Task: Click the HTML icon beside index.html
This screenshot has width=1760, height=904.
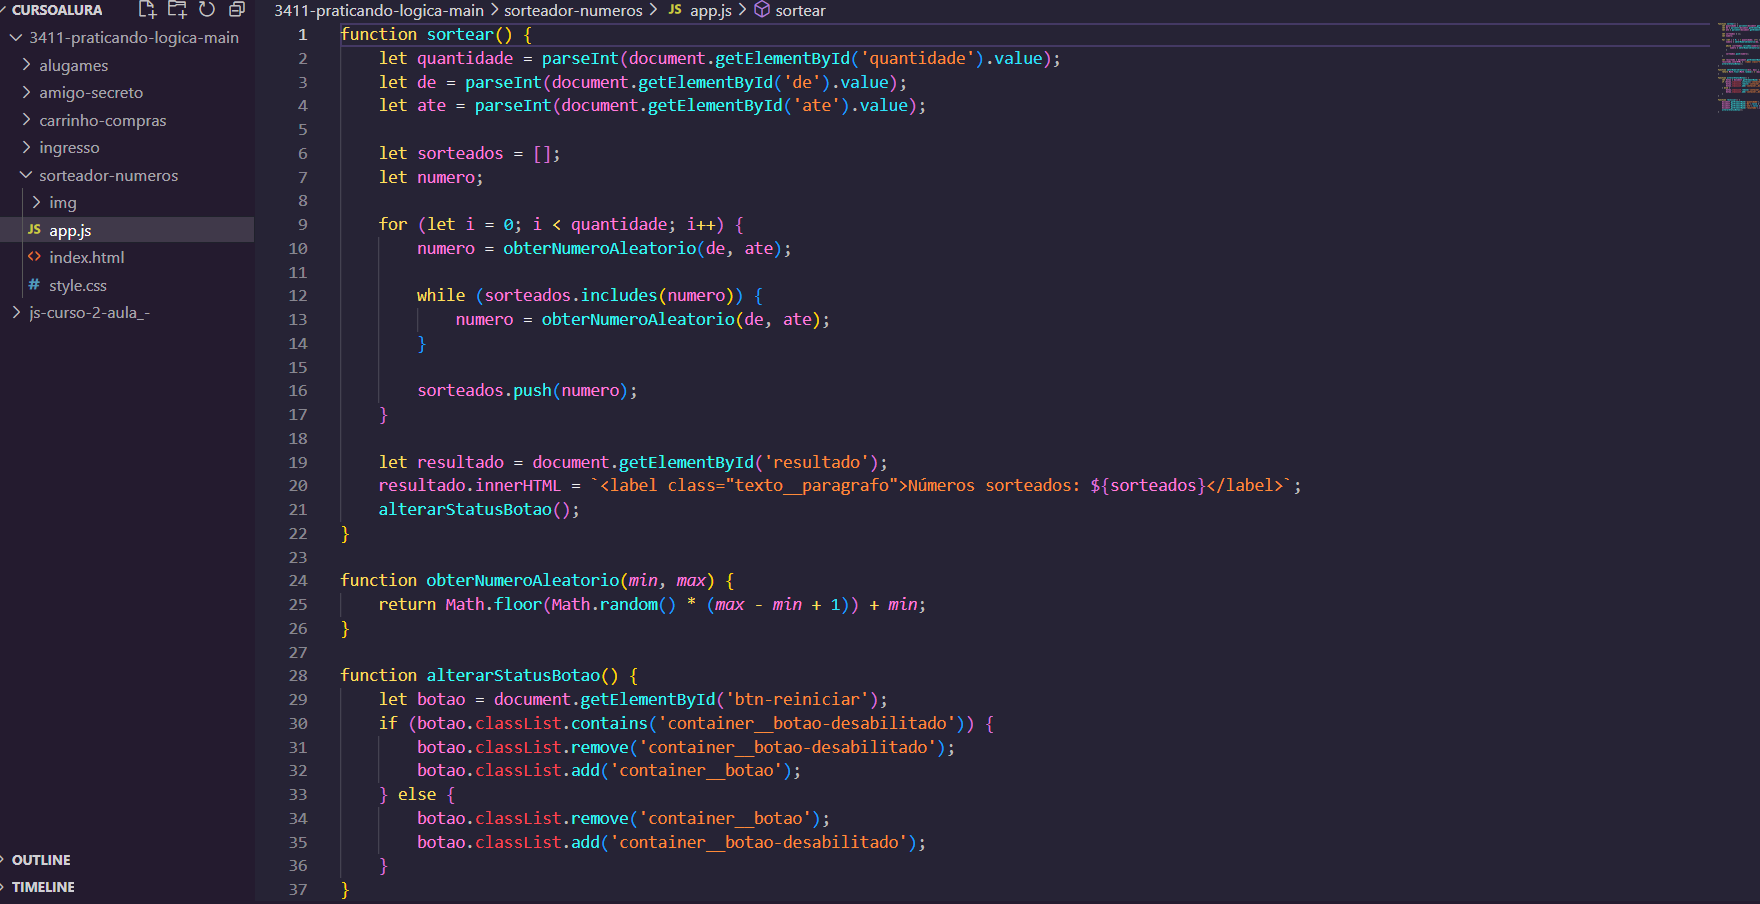Action: point(34,257)
